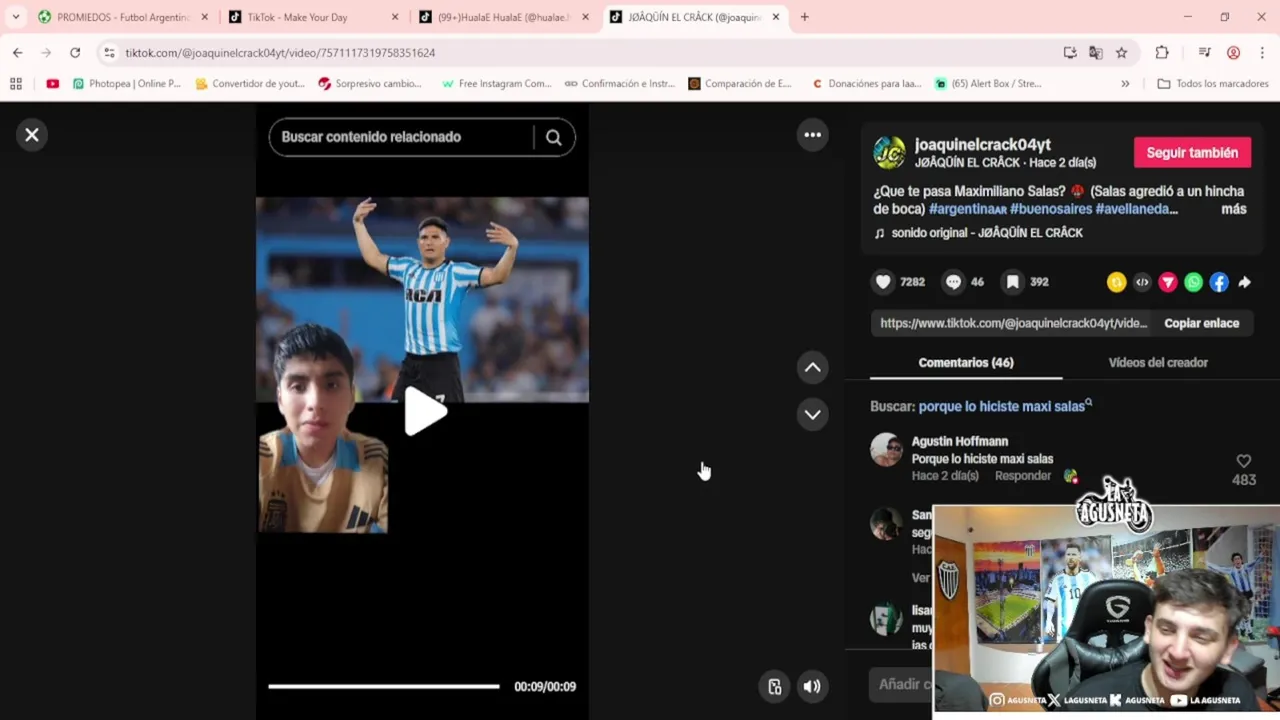Reply to Agustin Hoffmann with Responder

pyautogui.click(x=1022, y=476)
